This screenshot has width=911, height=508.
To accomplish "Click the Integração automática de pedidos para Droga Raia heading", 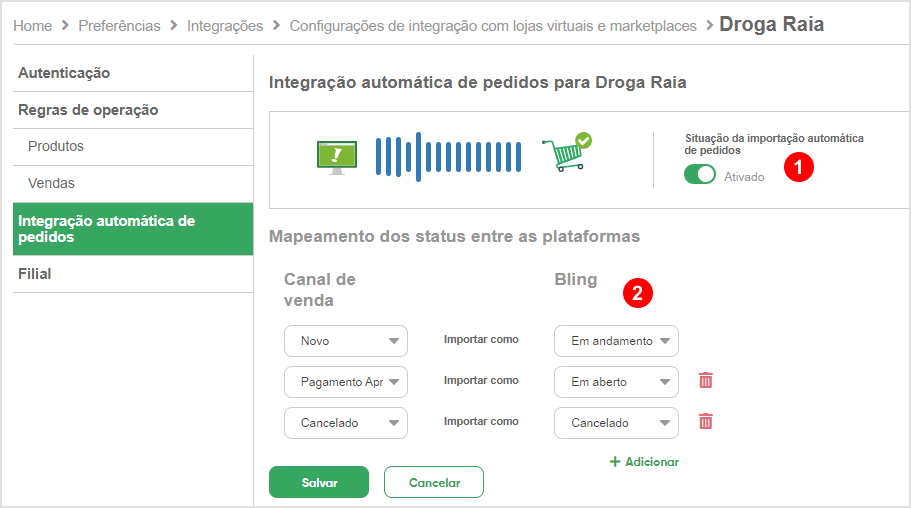I will coord(478,83).
